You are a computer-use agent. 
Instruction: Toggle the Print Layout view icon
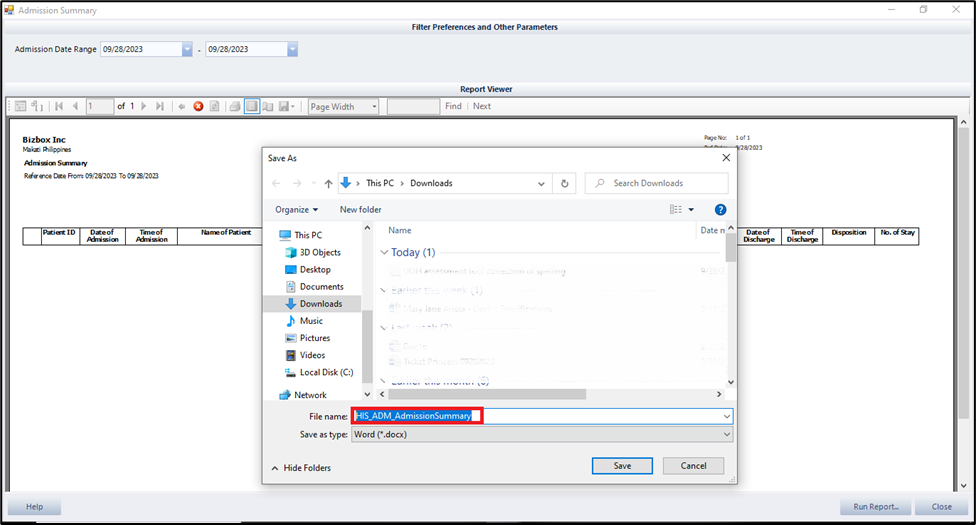click(252, 106)
